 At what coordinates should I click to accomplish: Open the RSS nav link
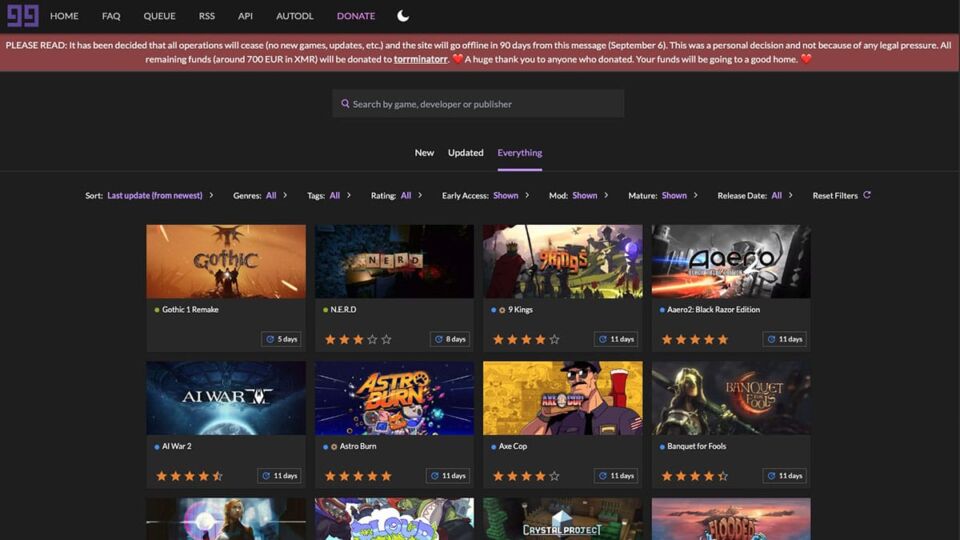tap(206, 16)
